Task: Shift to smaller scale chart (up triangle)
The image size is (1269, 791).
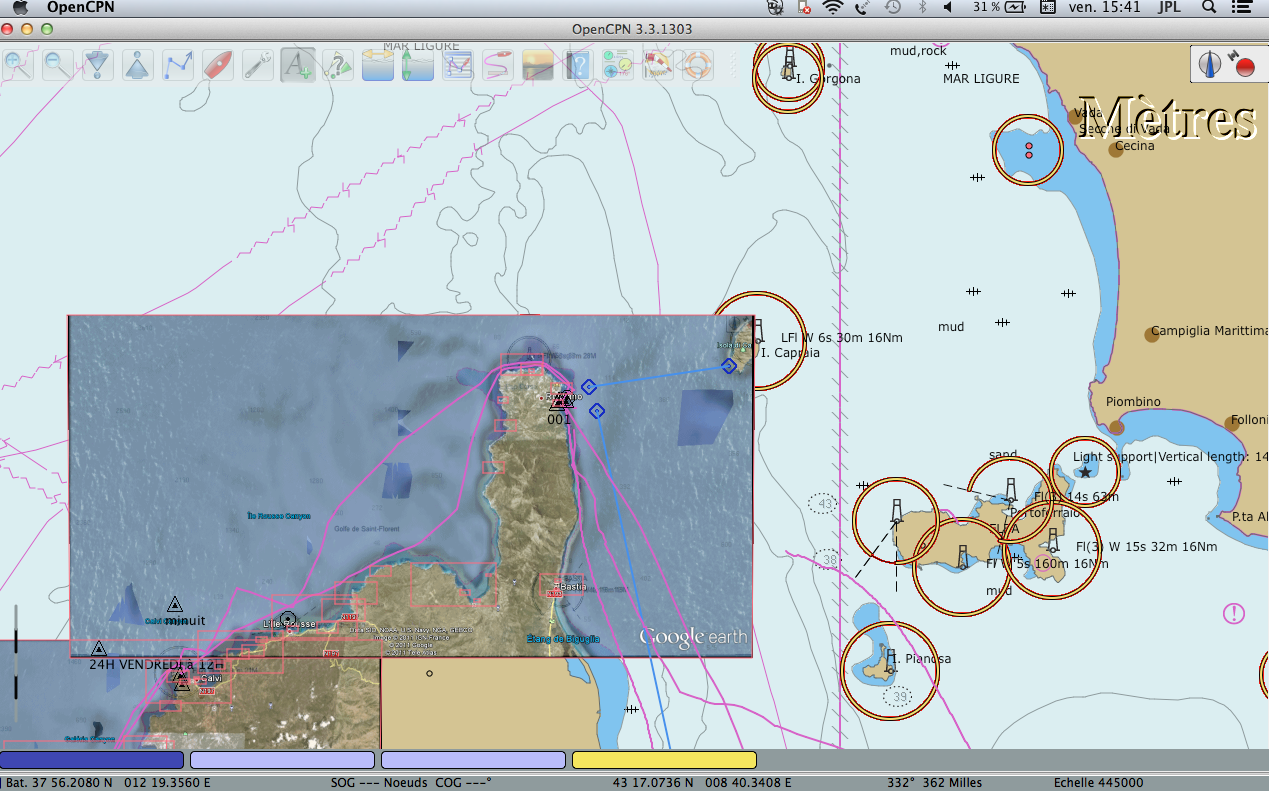Action: [137, 66]
